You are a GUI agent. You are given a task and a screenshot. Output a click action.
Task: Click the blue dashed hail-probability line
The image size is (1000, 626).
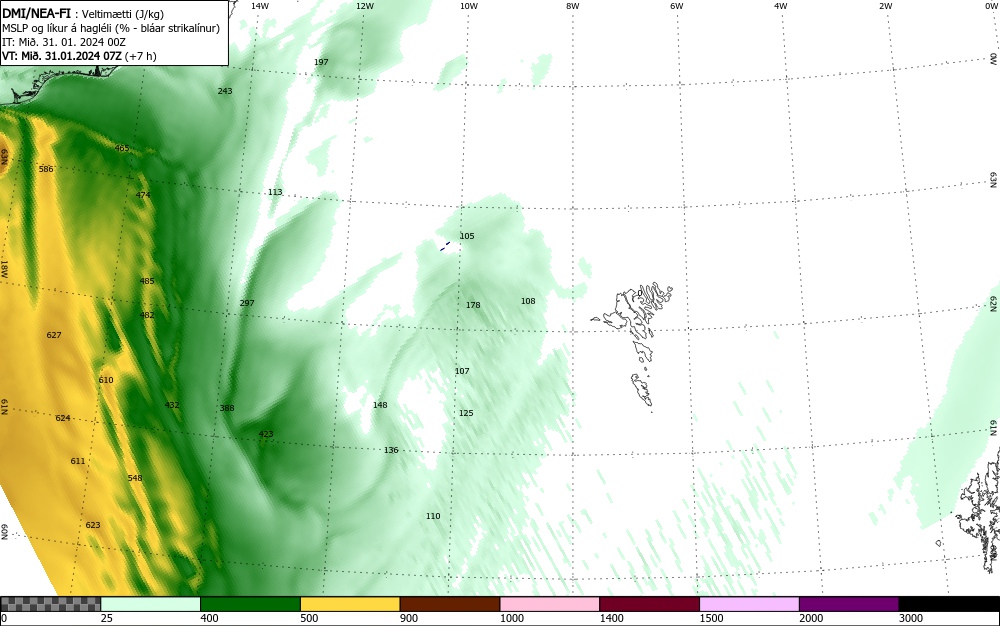tap(445, 246)
